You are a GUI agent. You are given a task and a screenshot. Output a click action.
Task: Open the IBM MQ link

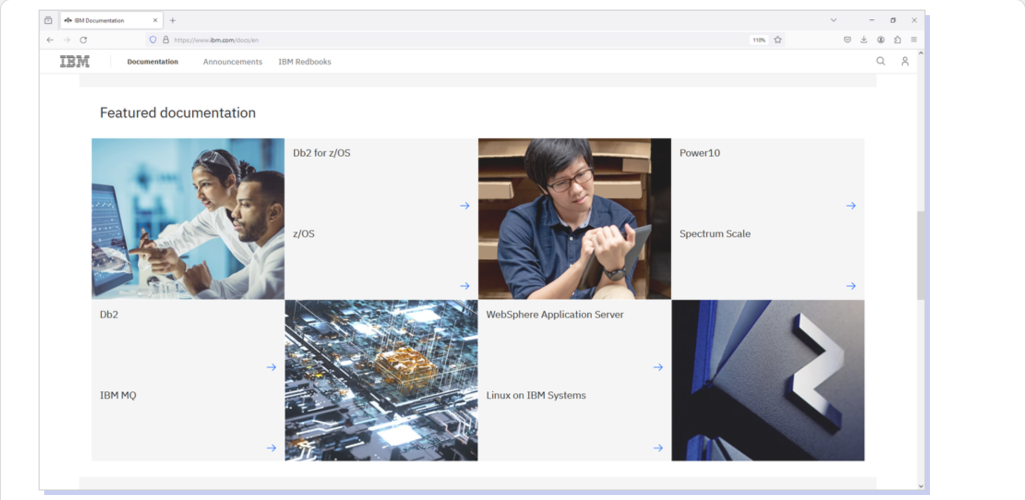pos(118,395)
